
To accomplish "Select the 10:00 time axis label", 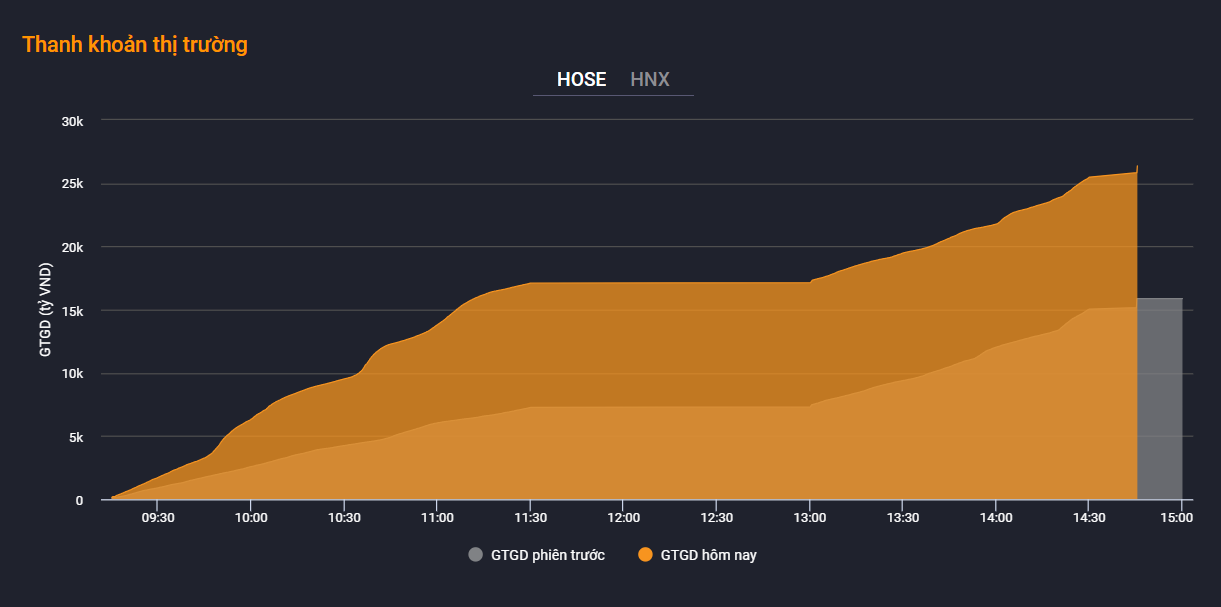I will 251,518.
